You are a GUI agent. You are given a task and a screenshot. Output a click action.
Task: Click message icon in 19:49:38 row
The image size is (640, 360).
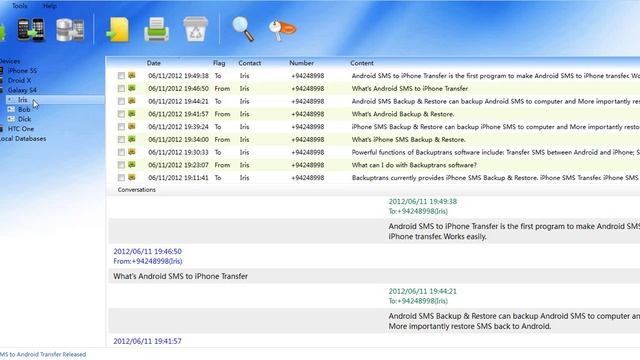coord(131,75)
